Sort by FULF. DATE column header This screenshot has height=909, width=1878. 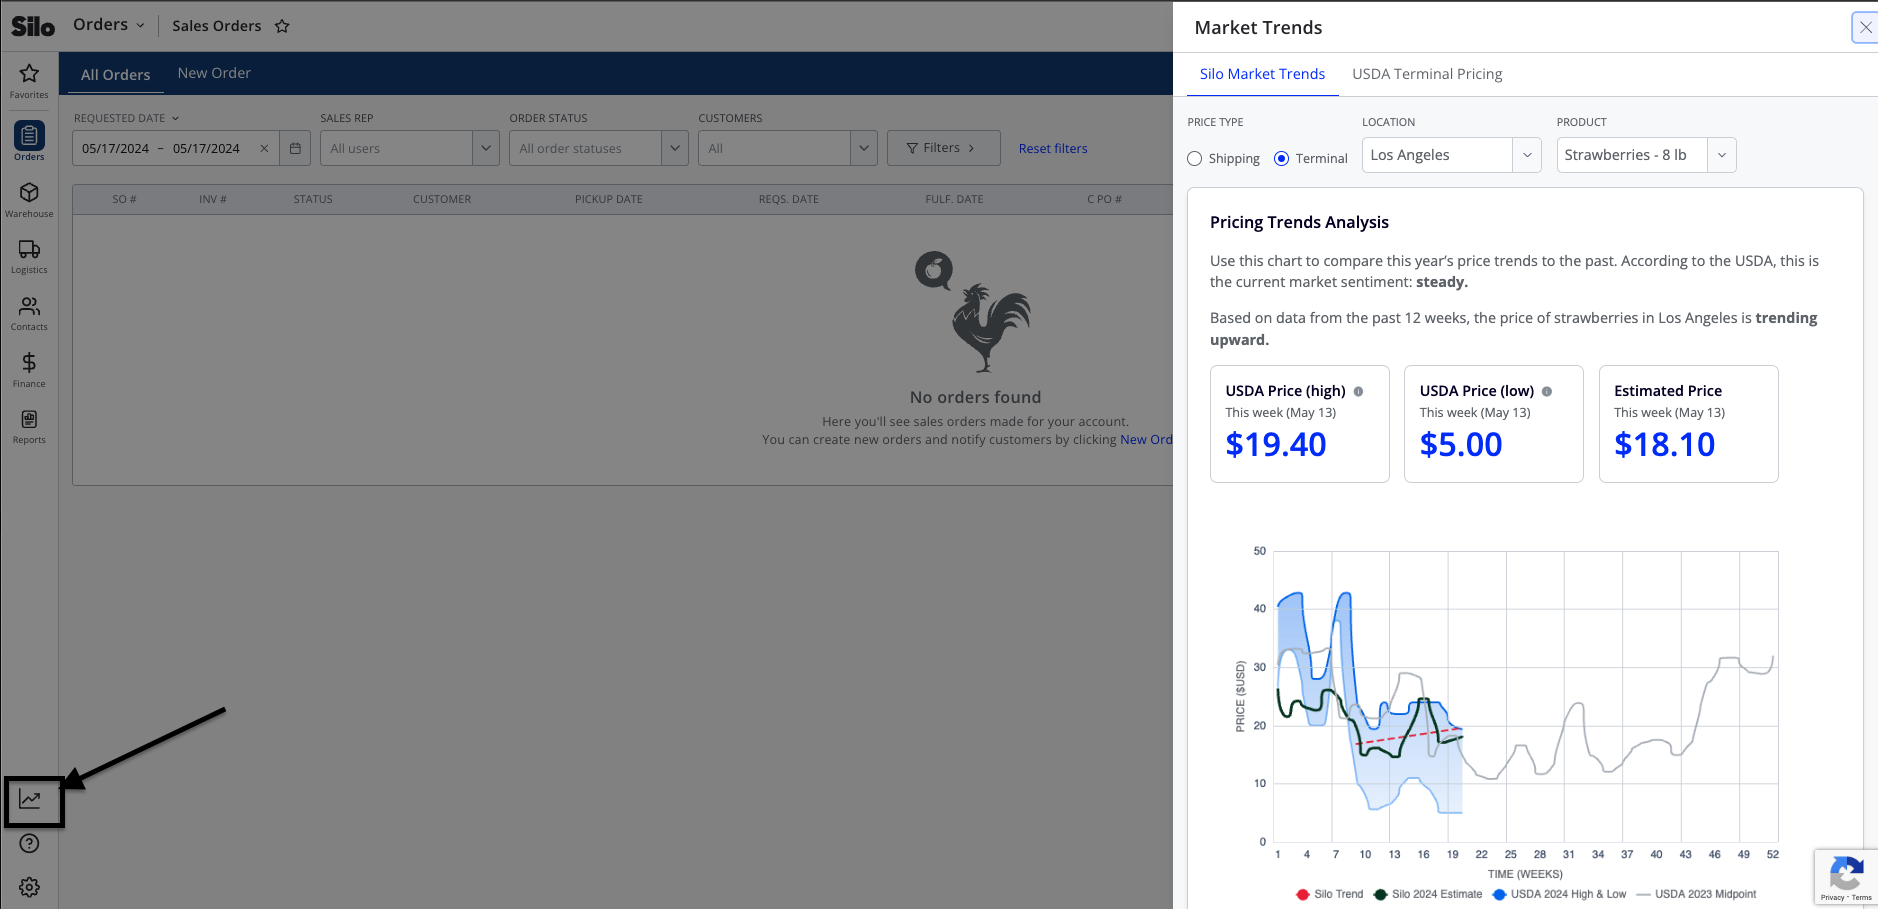pyautogui.click(x=954, y=199)
